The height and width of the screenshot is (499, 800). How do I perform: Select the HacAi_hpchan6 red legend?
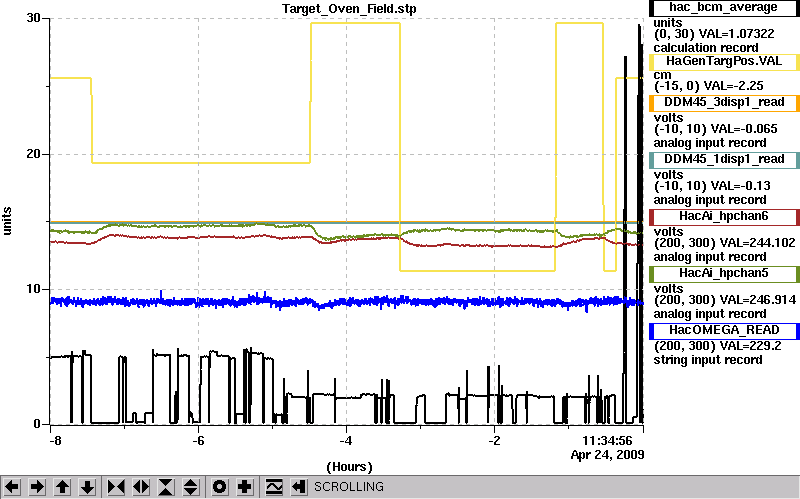(x=723, y=217)
